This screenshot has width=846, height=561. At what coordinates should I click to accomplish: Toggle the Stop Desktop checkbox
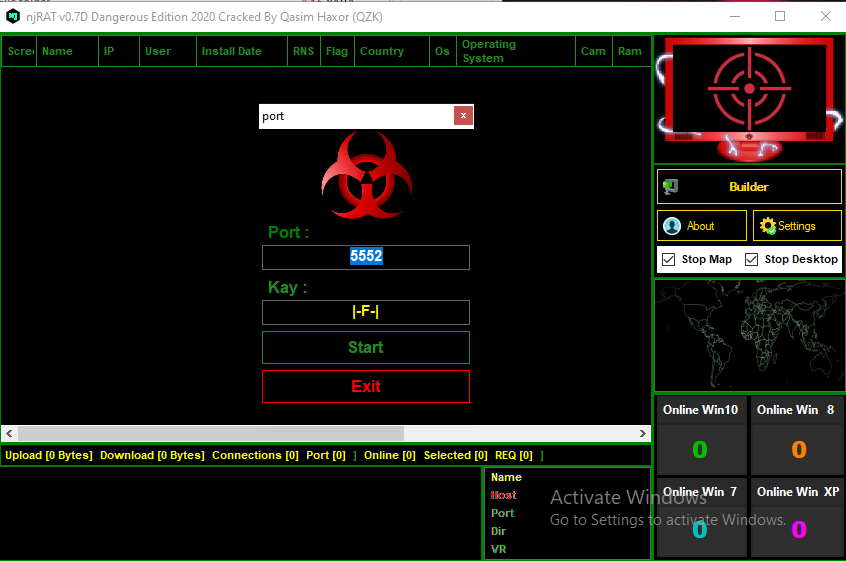coord(752,260)
